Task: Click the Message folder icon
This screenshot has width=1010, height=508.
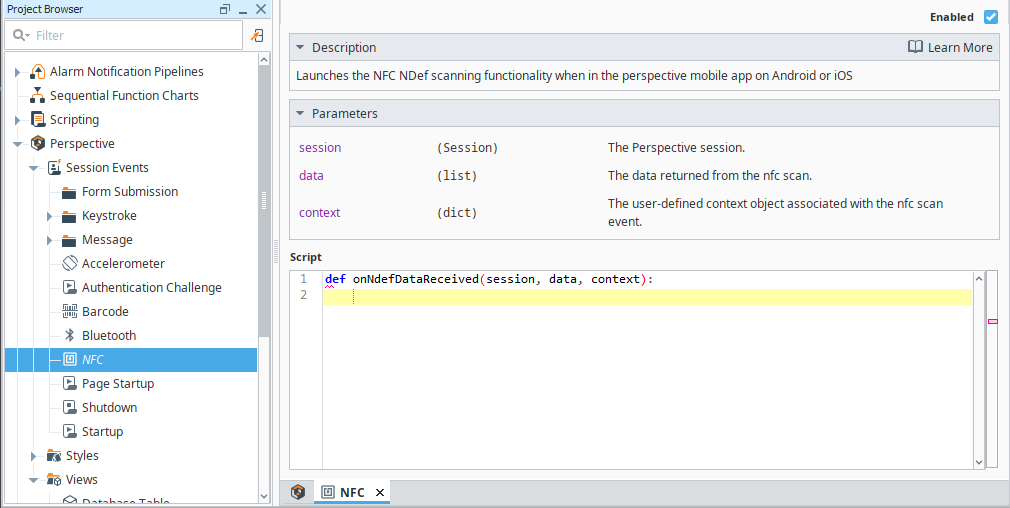Action: click(x=69, y=240)
